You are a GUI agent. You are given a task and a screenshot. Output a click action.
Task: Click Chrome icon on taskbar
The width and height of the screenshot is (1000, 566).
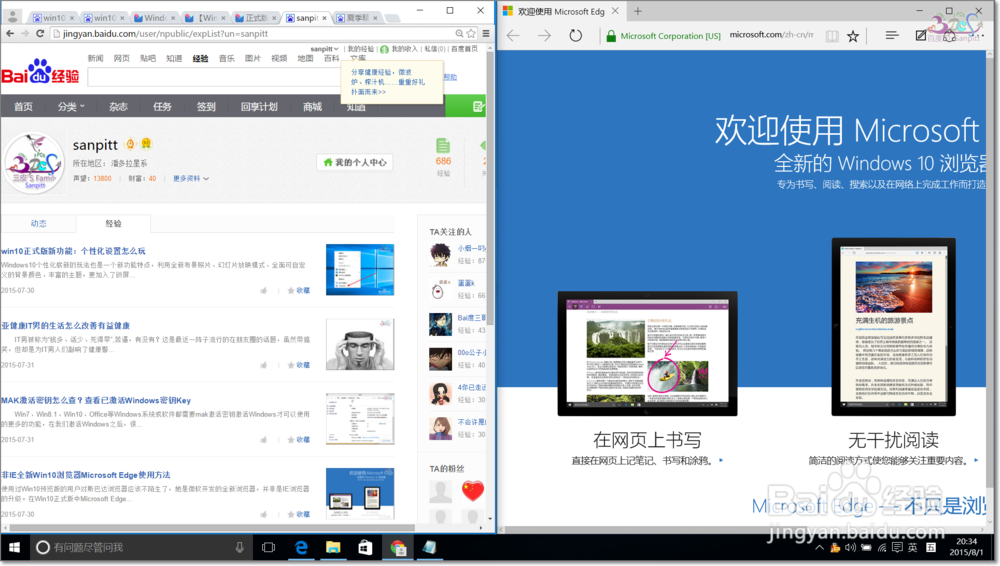[x=398, y=547]
